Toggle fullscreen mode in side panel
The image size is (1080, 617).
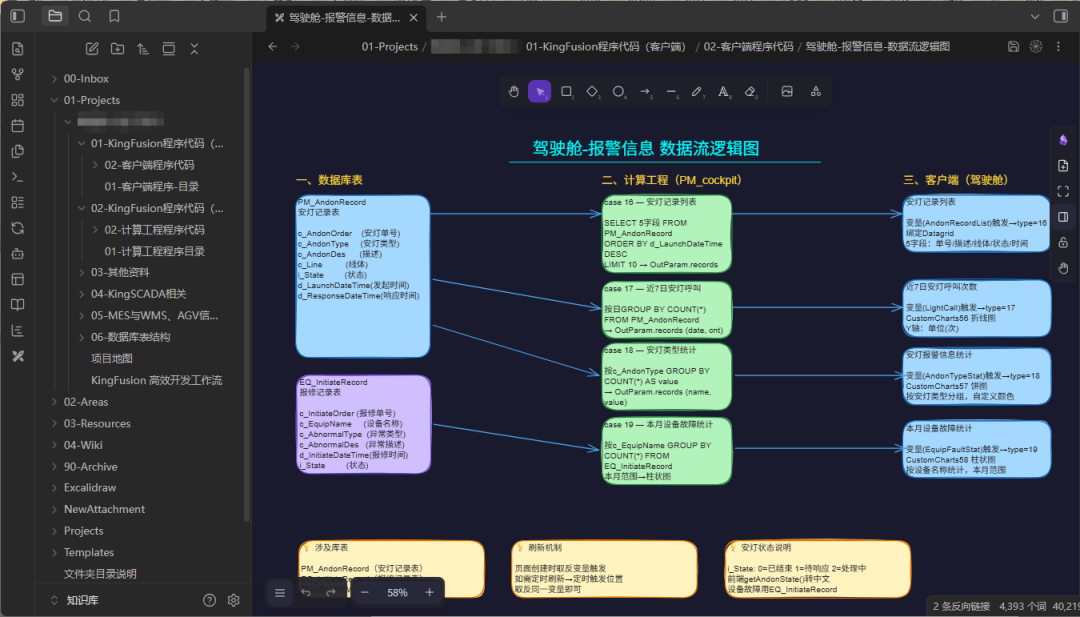point(1063,191)
